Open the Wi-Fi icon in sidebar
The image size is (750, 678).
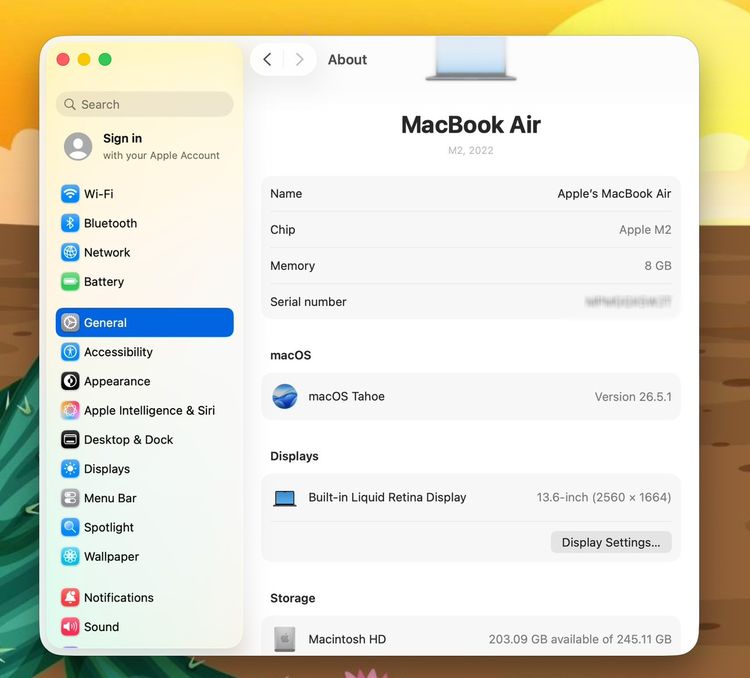coord(70,194)
